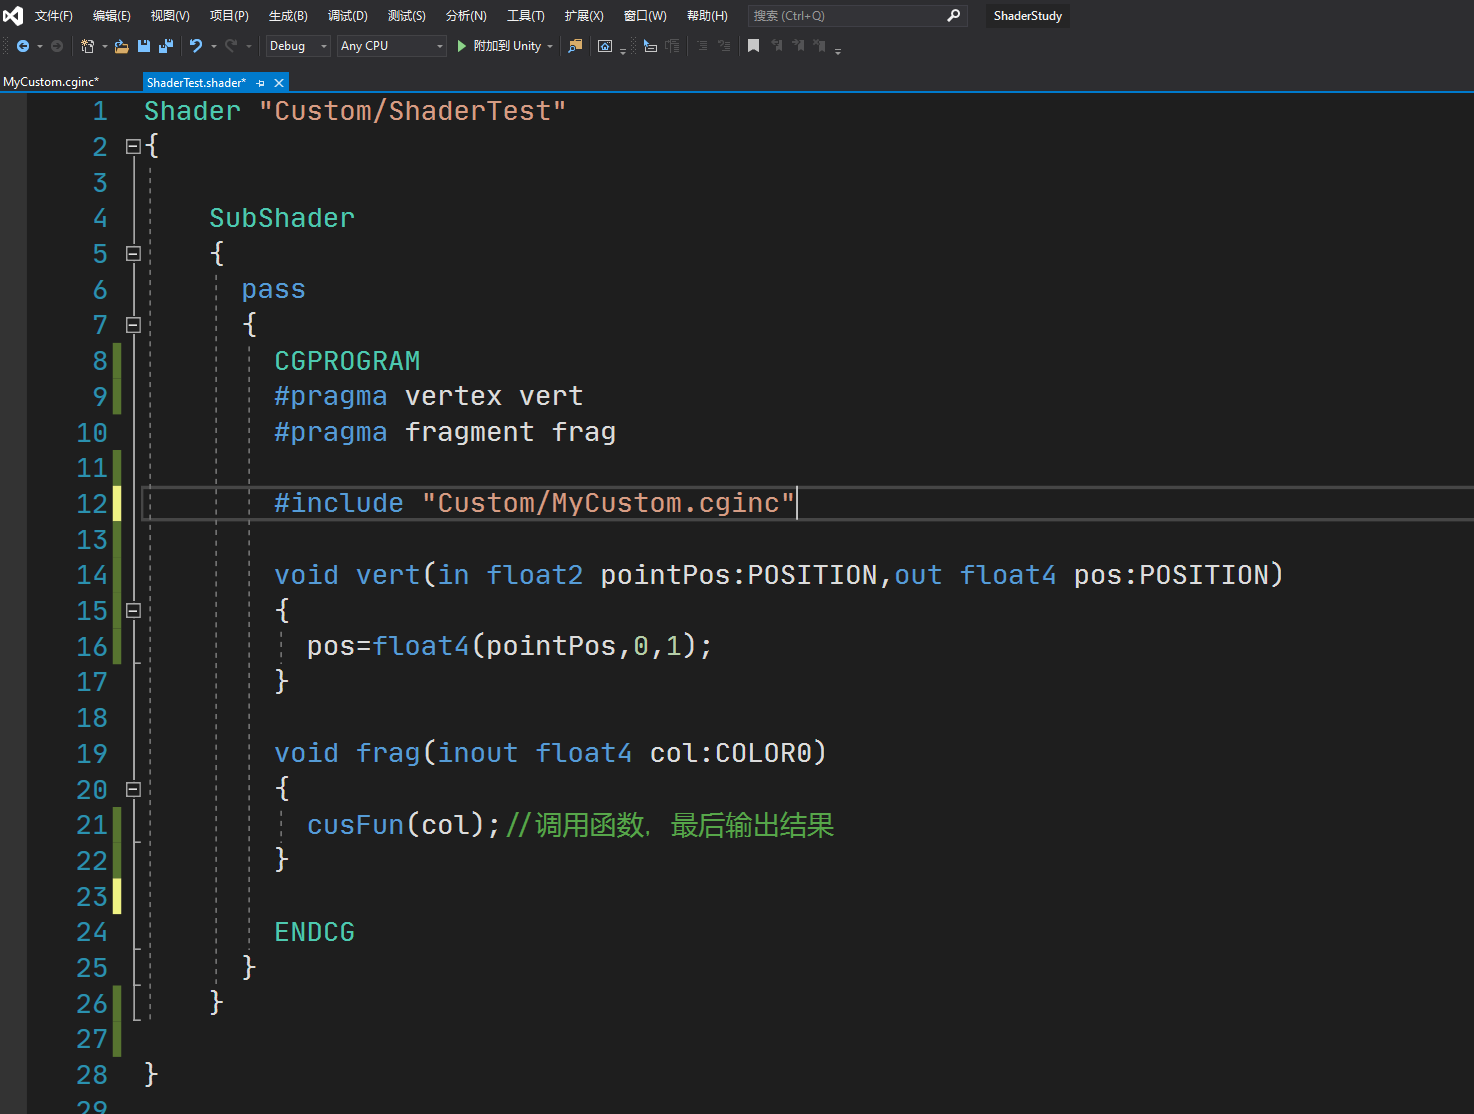Open the 扩展(X) menu

584,16
